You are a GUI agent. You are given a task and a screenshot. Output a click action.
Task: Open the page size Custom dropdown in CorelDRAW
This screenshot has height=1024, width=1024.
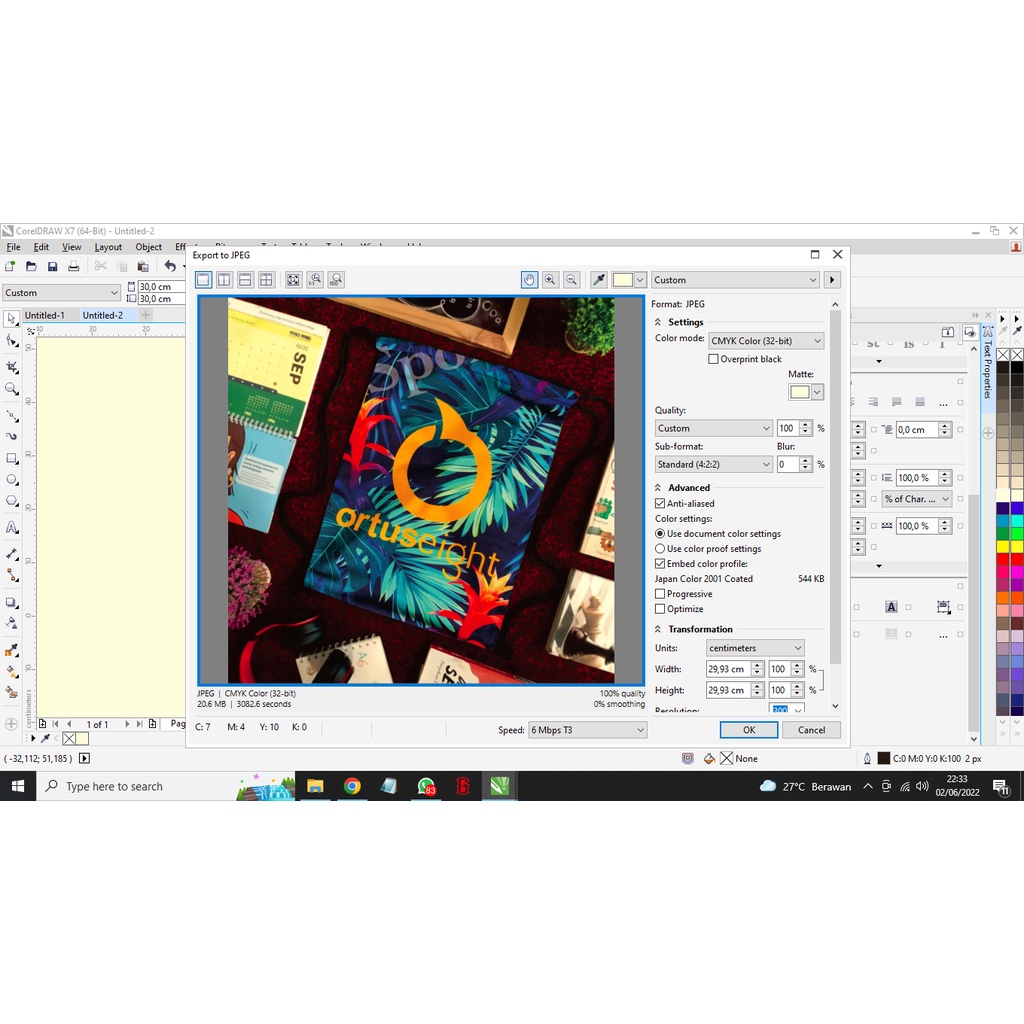(x=61, y=293)
